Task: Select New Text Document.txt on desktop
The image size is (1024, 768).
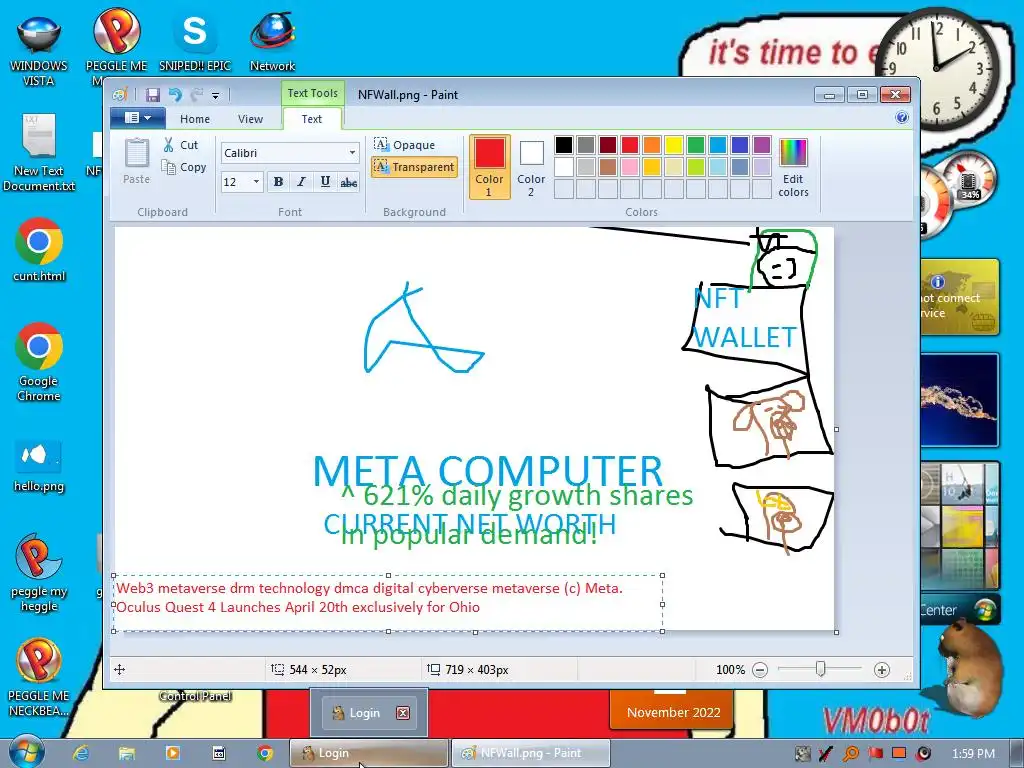Action: (x=39, y=153)
